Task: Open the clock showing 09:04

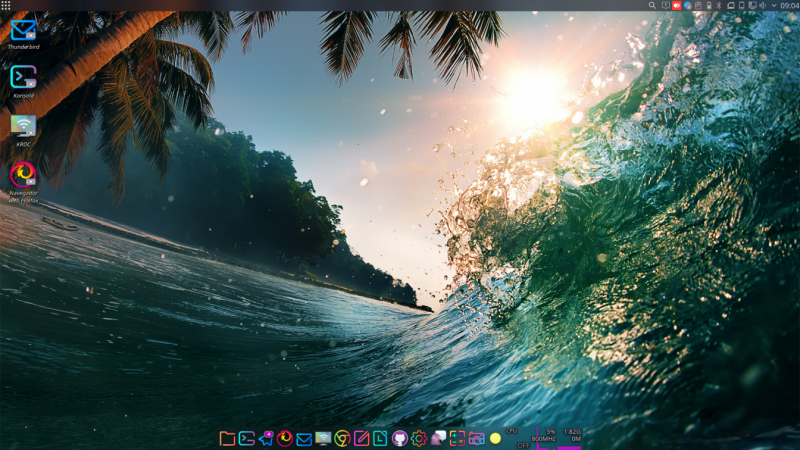Action: coord(789,6)
